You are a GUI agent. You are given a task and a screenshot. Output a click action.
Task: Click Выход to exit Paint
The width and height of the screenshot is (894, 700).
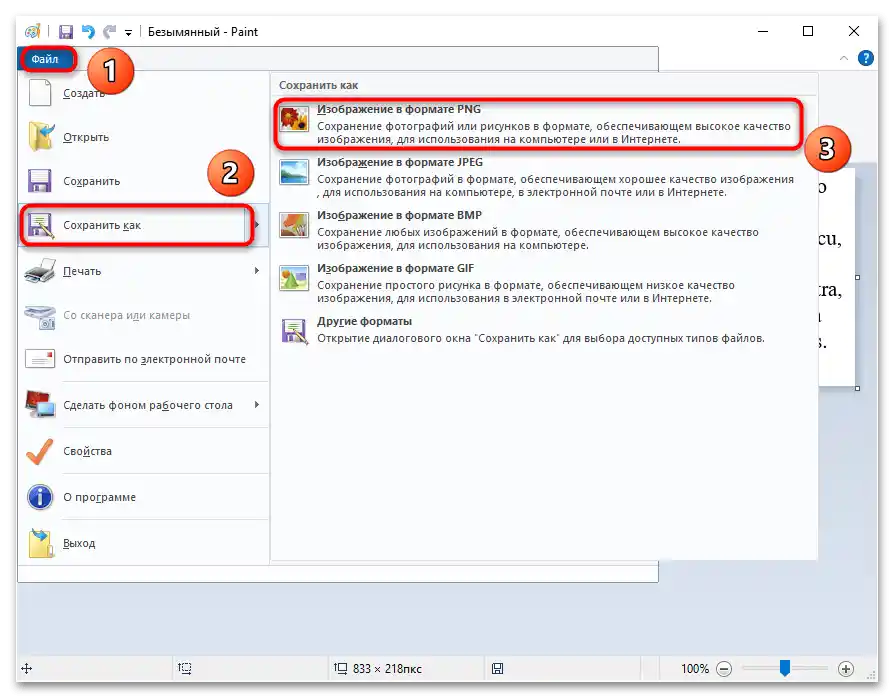coord(143,543)
